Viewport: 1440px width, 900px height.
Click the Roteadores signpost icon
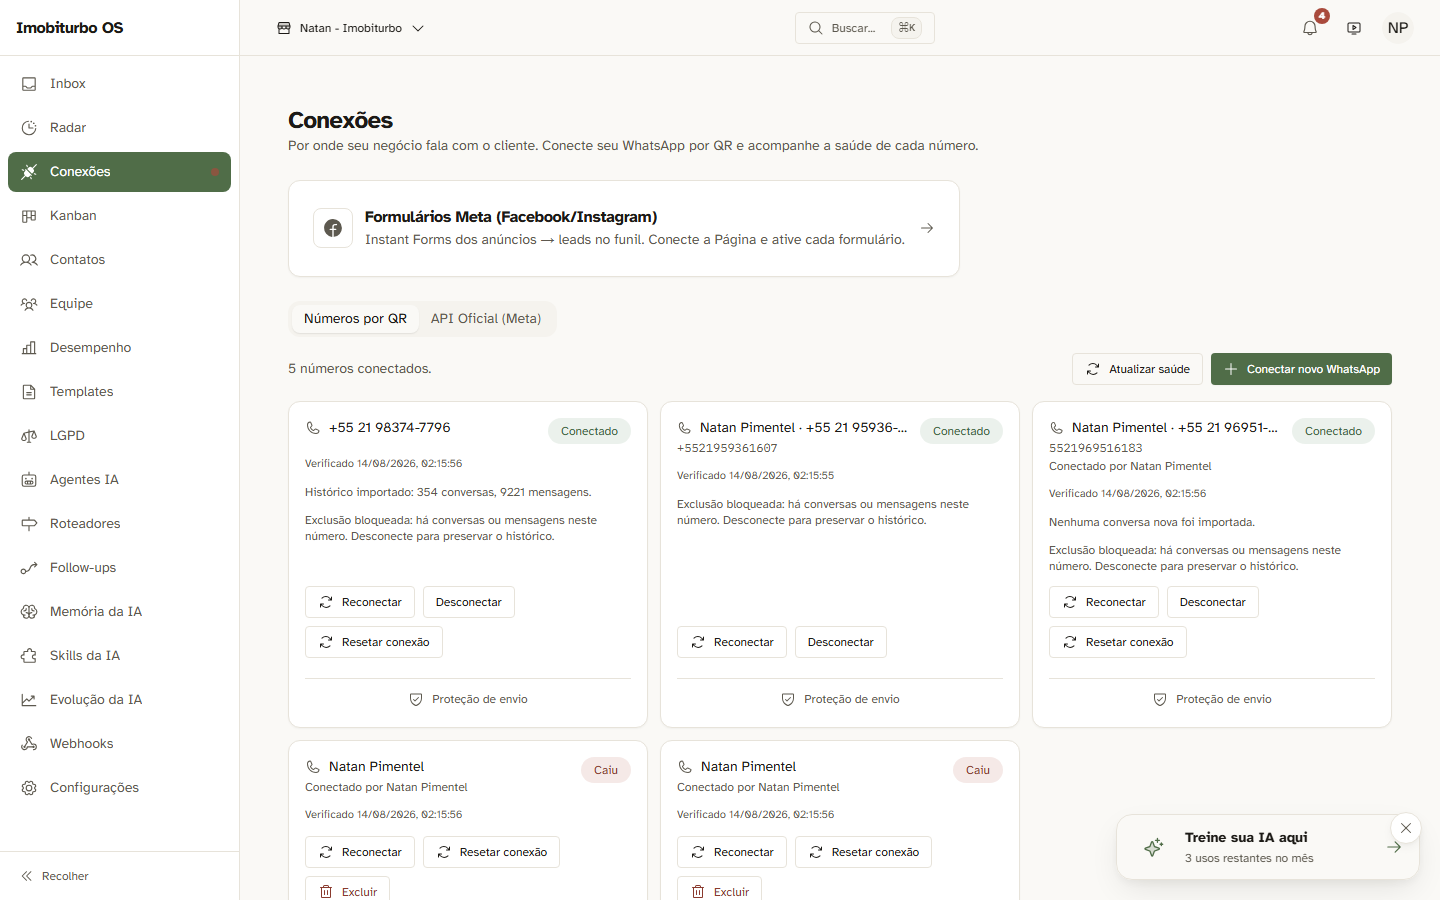click(29, 524)
